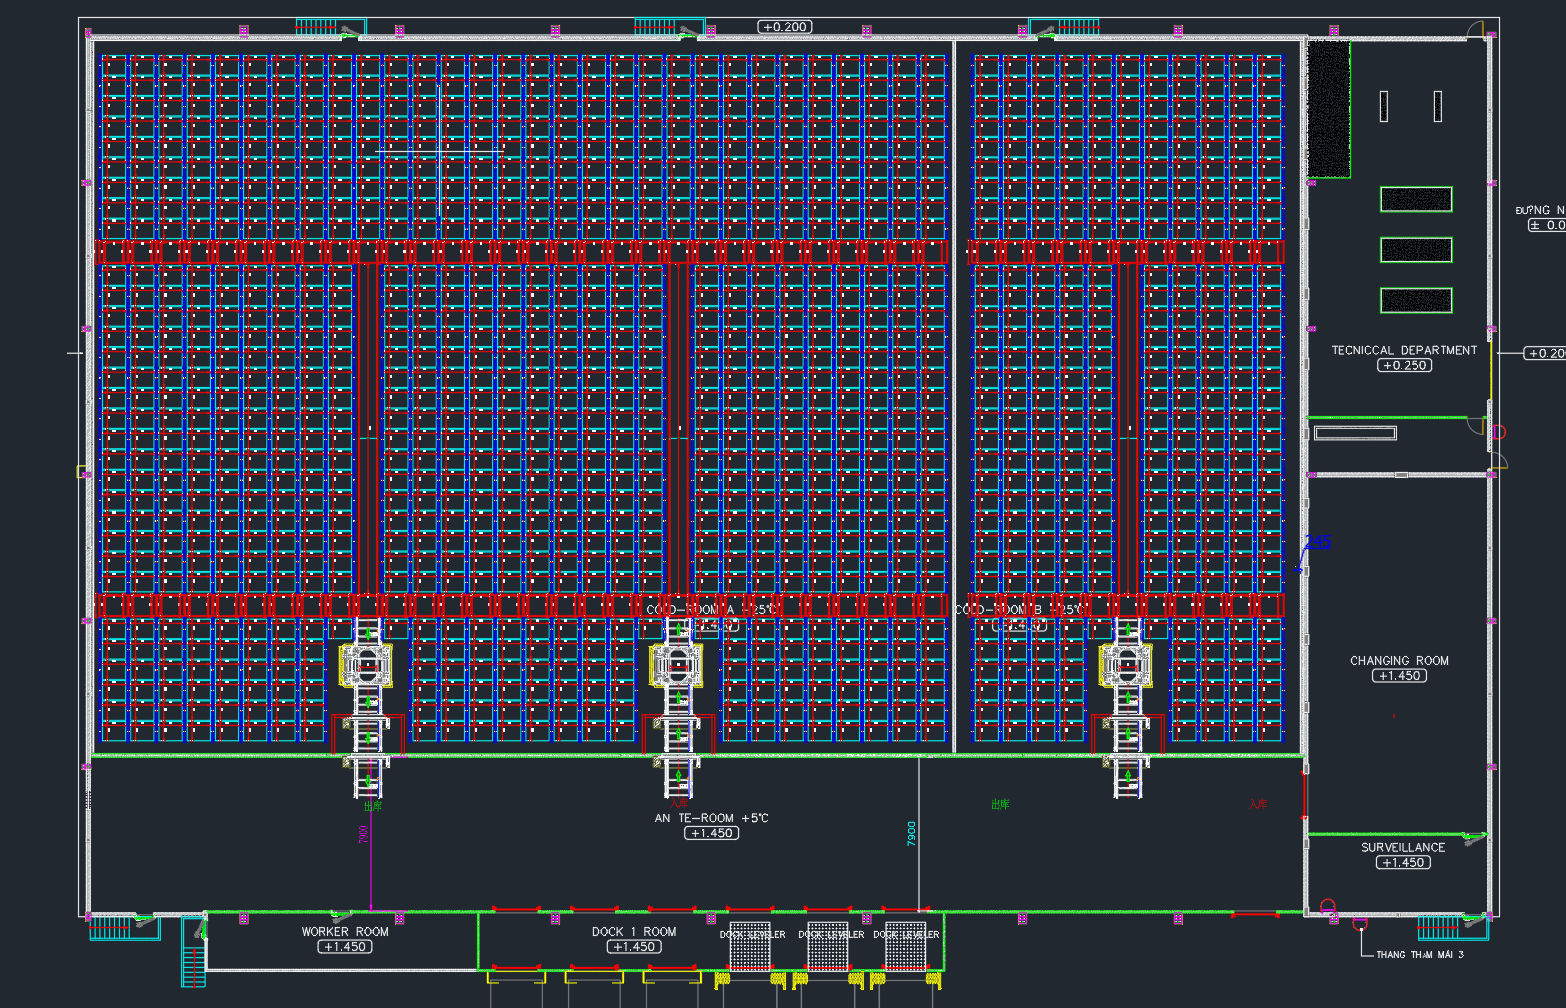Image resolution: width=1566 pixels, height=1008 pixels.
Task: Click the DOCK 1 ROOM label
Action: coord(633,931)
